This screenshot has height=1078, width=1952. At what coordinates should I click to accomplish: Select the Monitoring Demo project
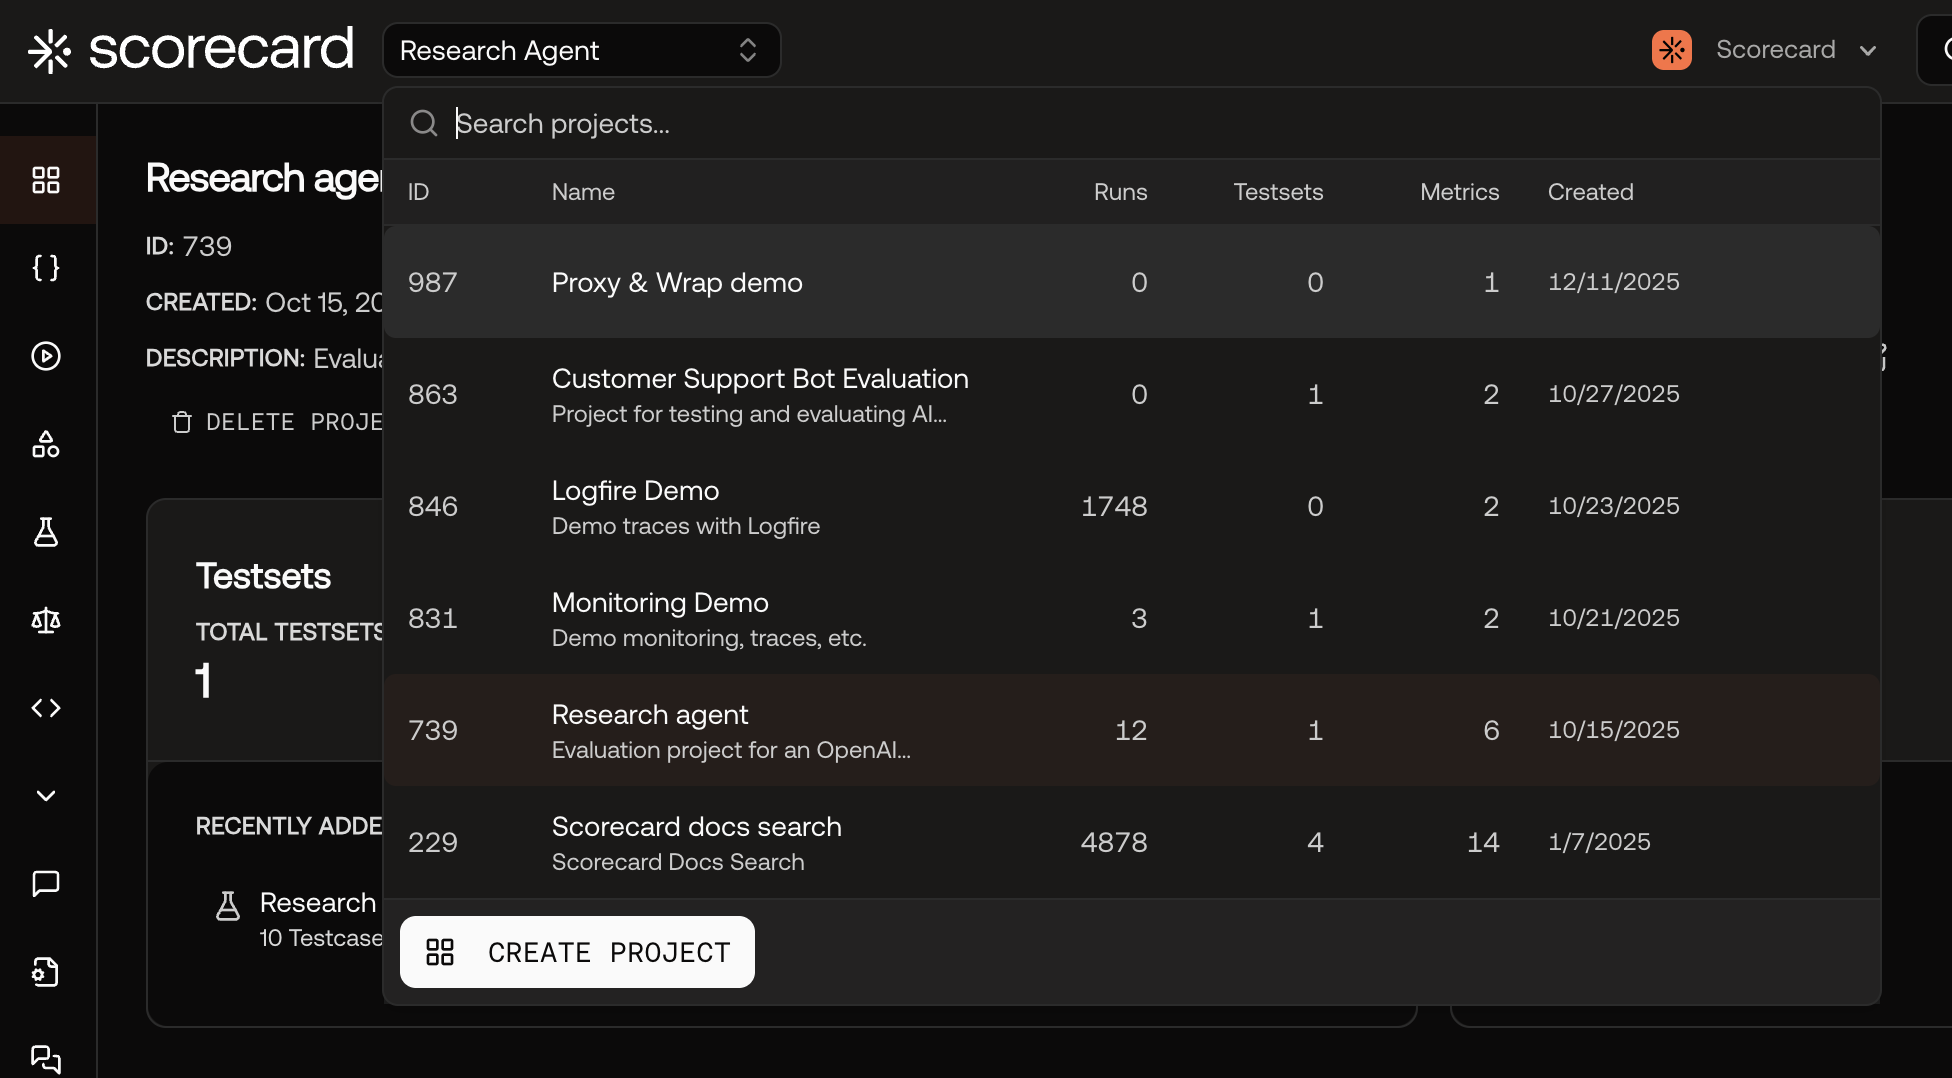(1132, 618)
